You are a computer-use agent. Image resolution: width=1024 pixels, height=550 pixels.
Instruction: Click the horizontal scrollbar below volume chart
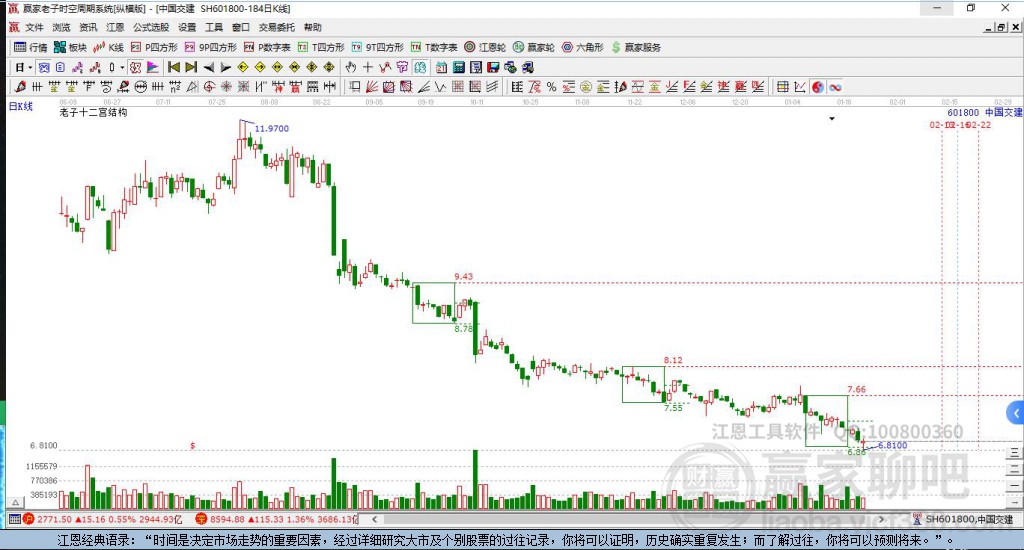tap(640, 520)
